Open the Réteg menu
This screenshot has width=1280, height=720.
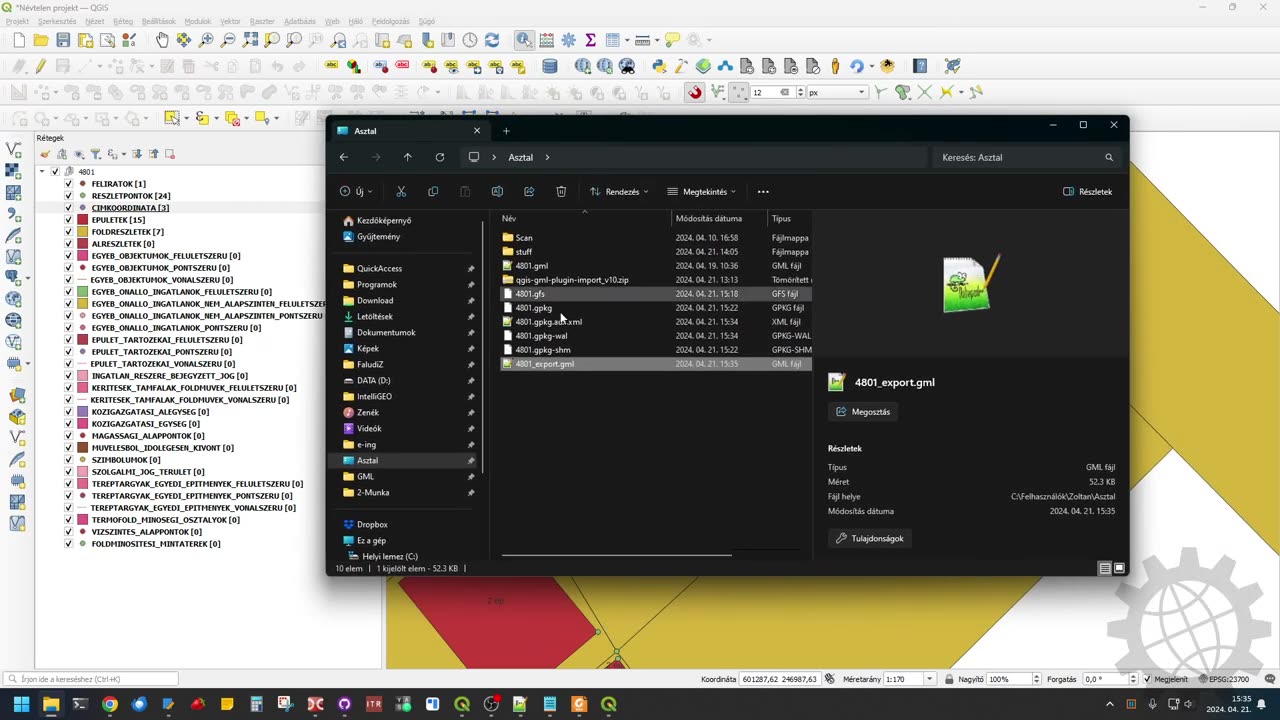coord(123,21)
